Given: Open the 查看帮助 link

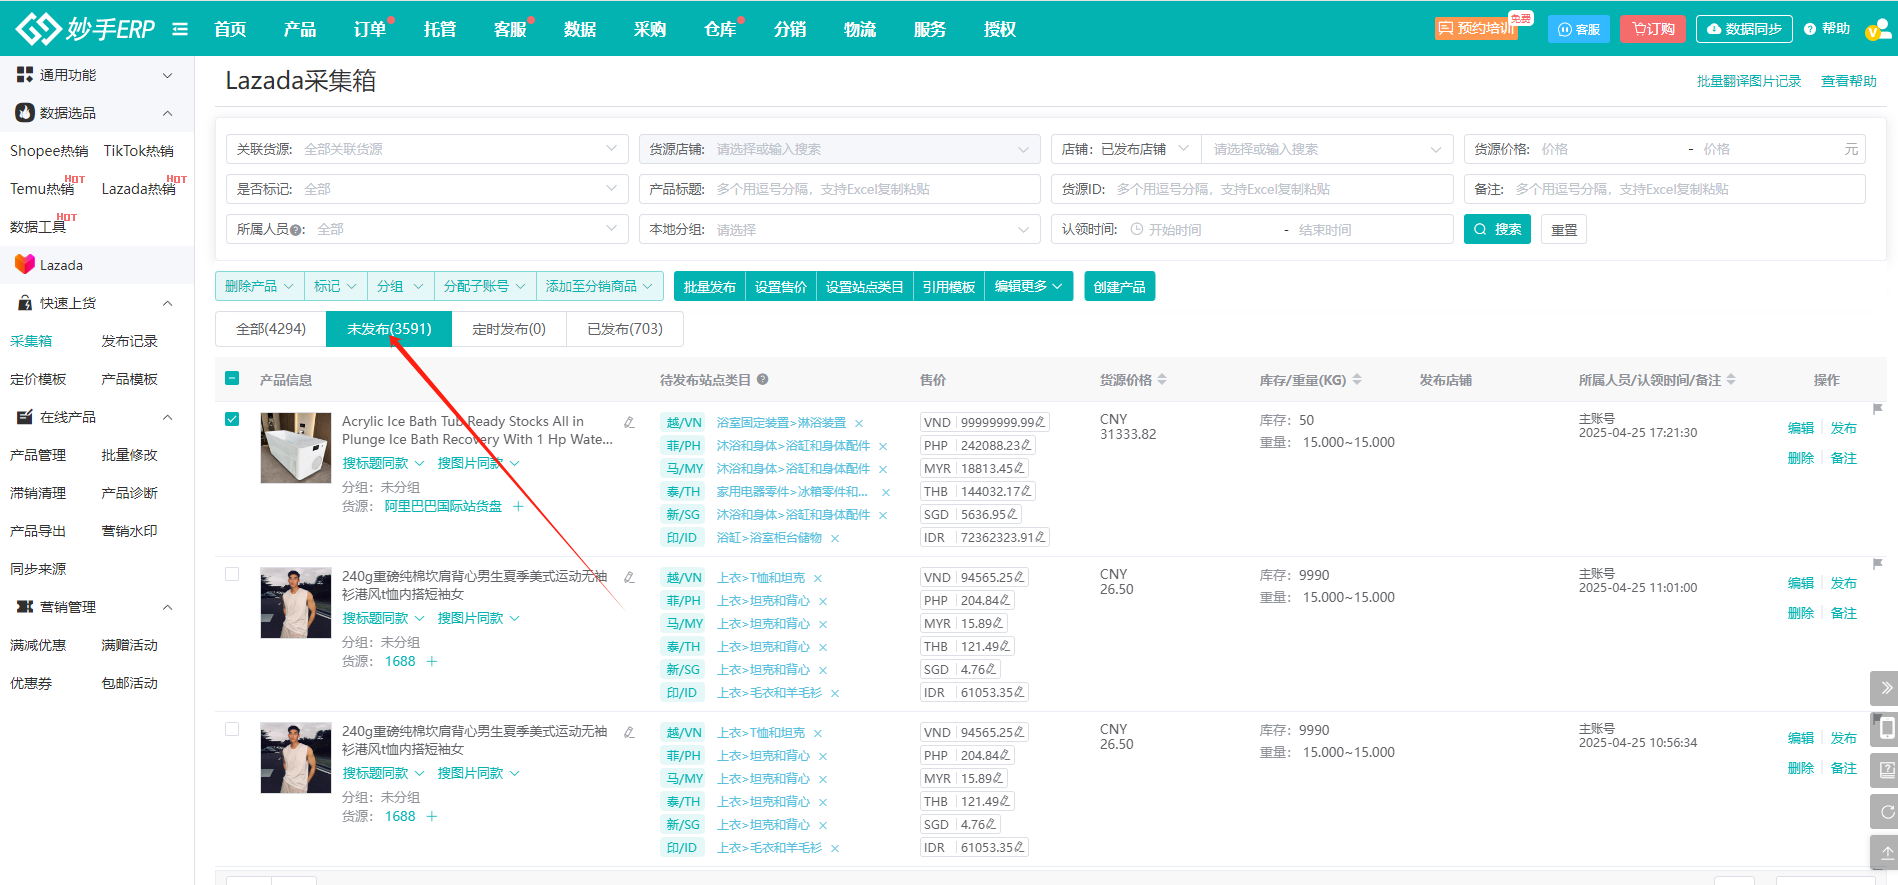Looking at the screenshot, I should 1849,81.
